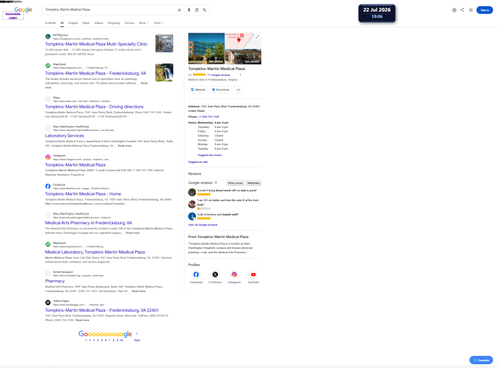Click the Yellow Pages favicon in results
This screenshot has width=500, height=368.
(x=48, y=302)
